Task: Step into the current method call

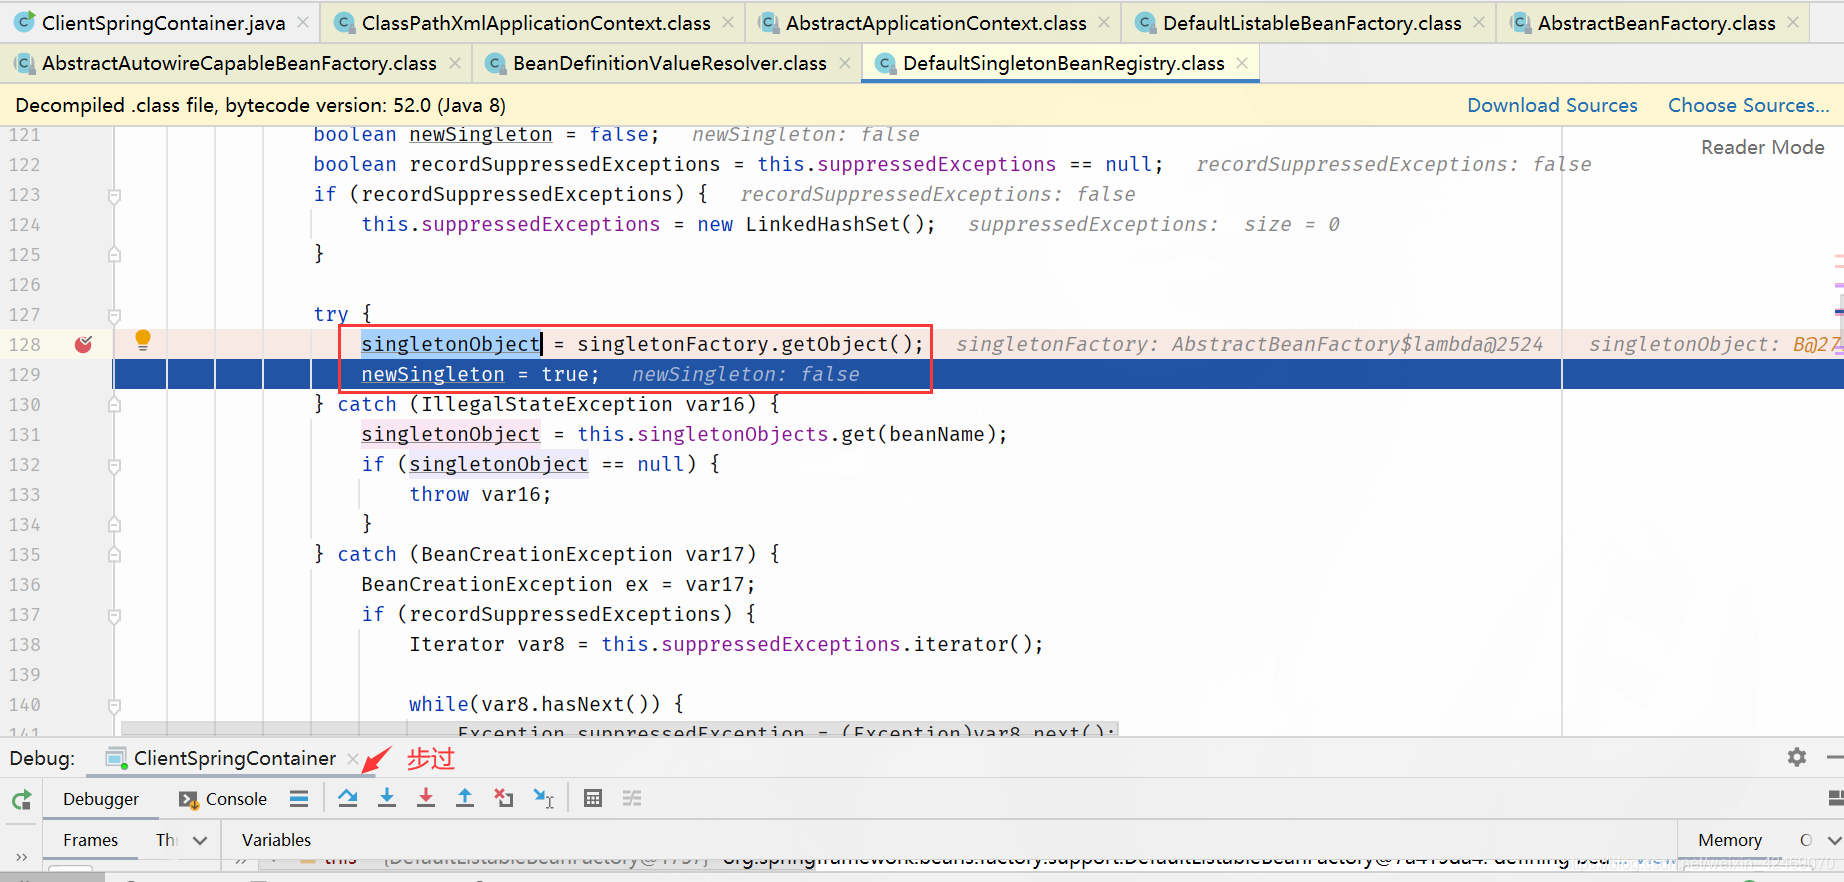Action: coord(387,798)
